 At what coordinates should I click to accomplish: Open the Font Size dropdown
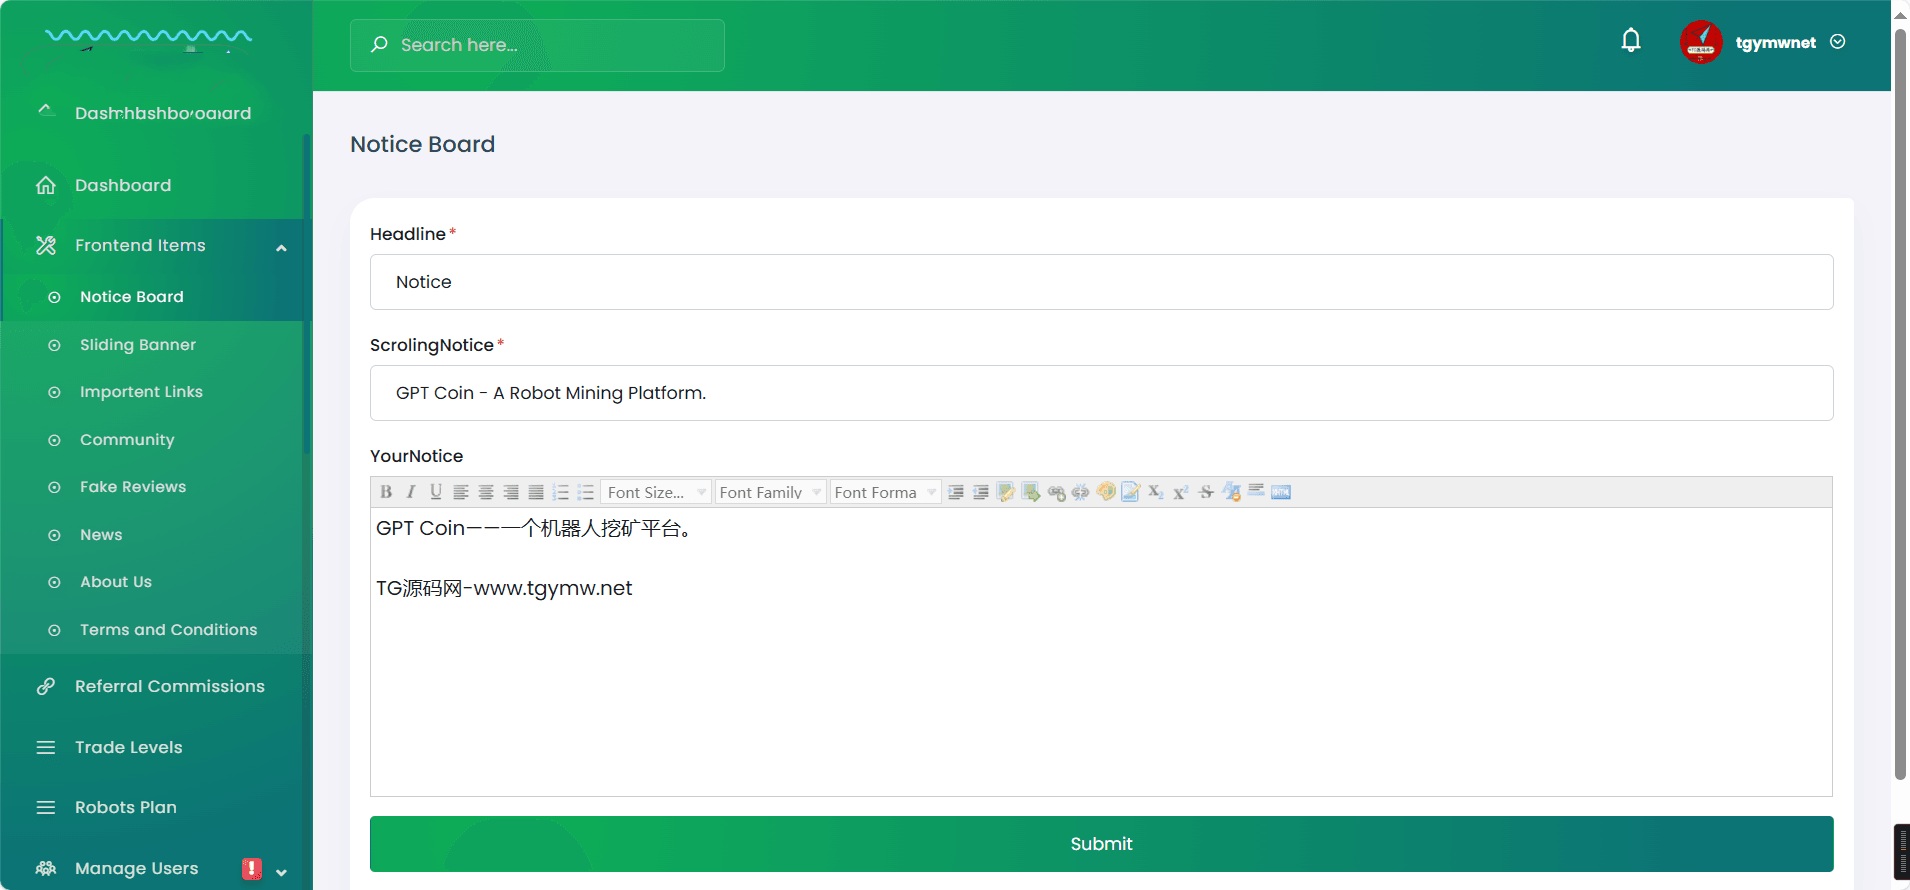(x=656, y=492)
